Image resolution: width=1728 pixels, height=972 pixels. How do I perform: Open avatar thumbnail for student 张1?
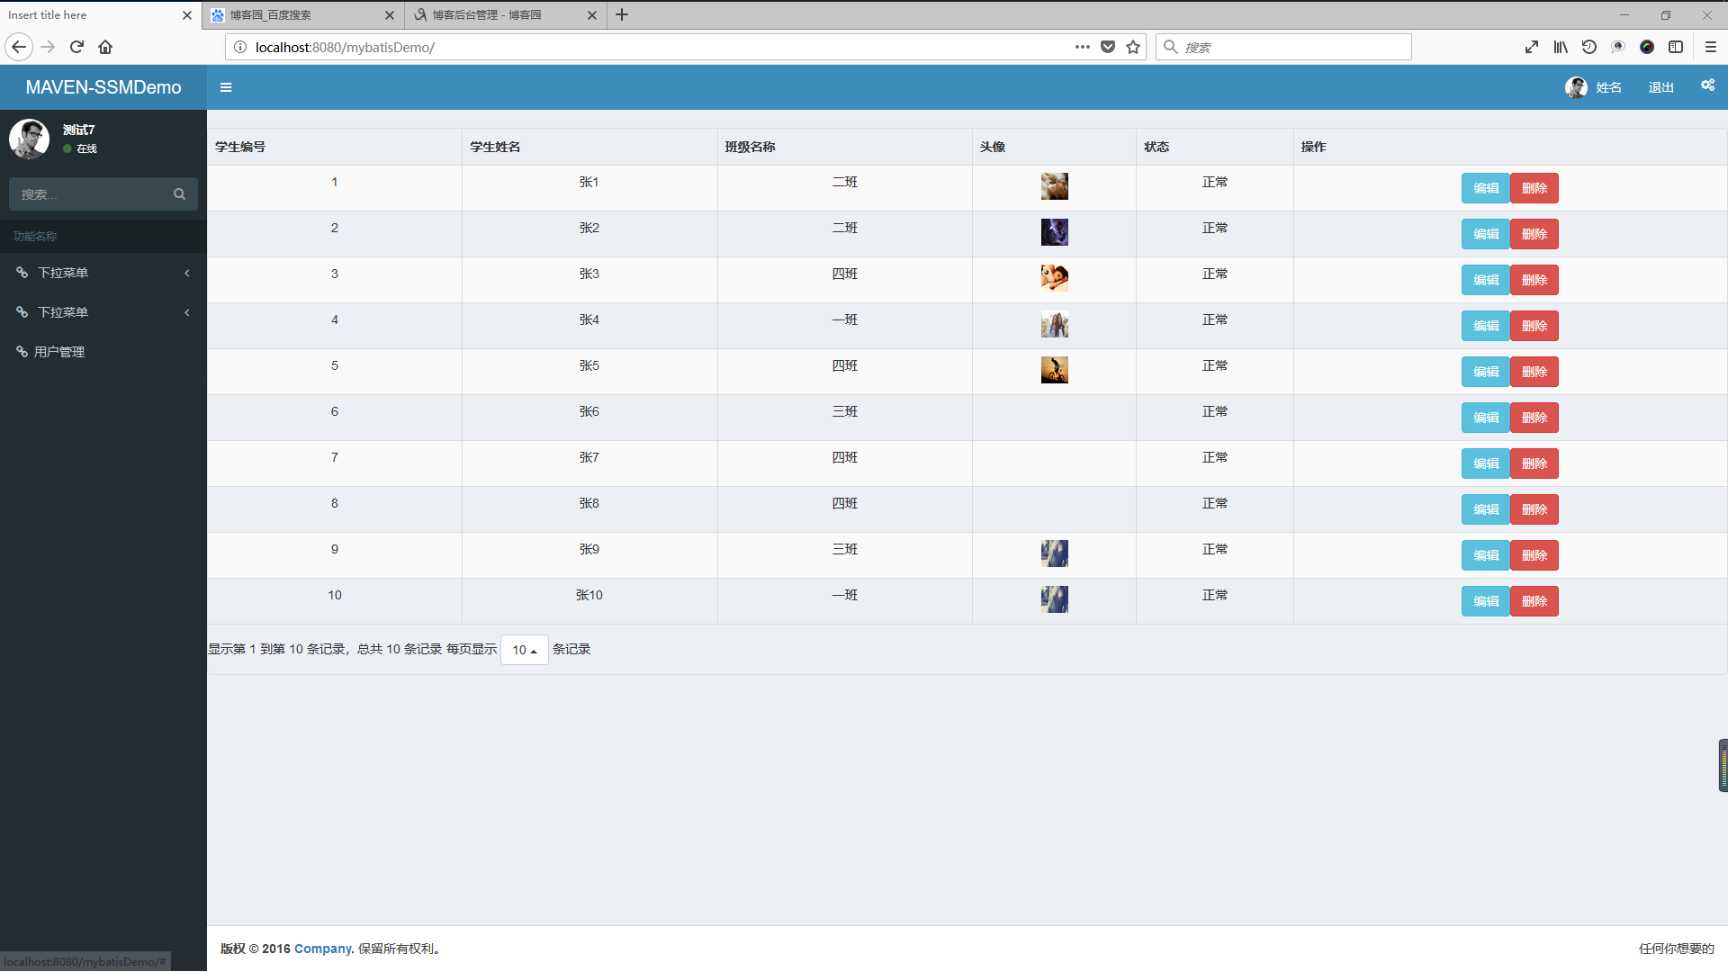(x=1054, y=186)
